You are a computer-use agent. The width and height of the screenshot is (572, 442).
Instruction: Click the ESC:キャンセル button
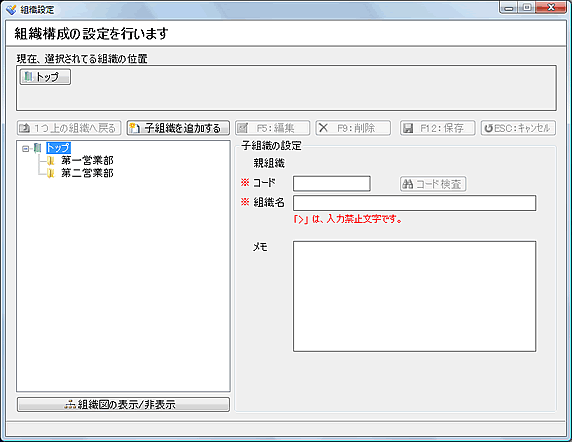pos(518,128)
